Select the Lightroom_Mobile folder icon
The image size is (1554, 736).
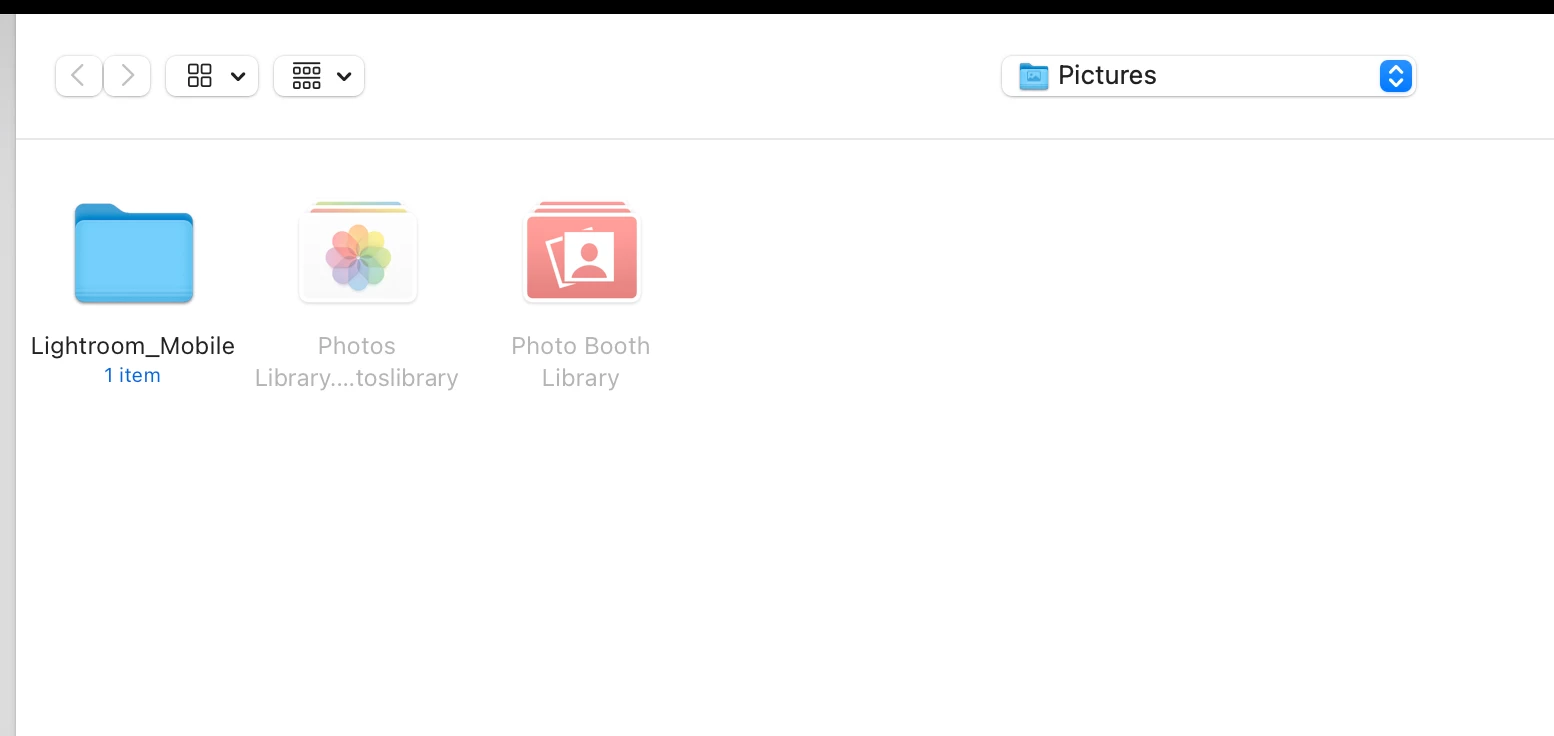pyautogui.click(x=134, y=253)
